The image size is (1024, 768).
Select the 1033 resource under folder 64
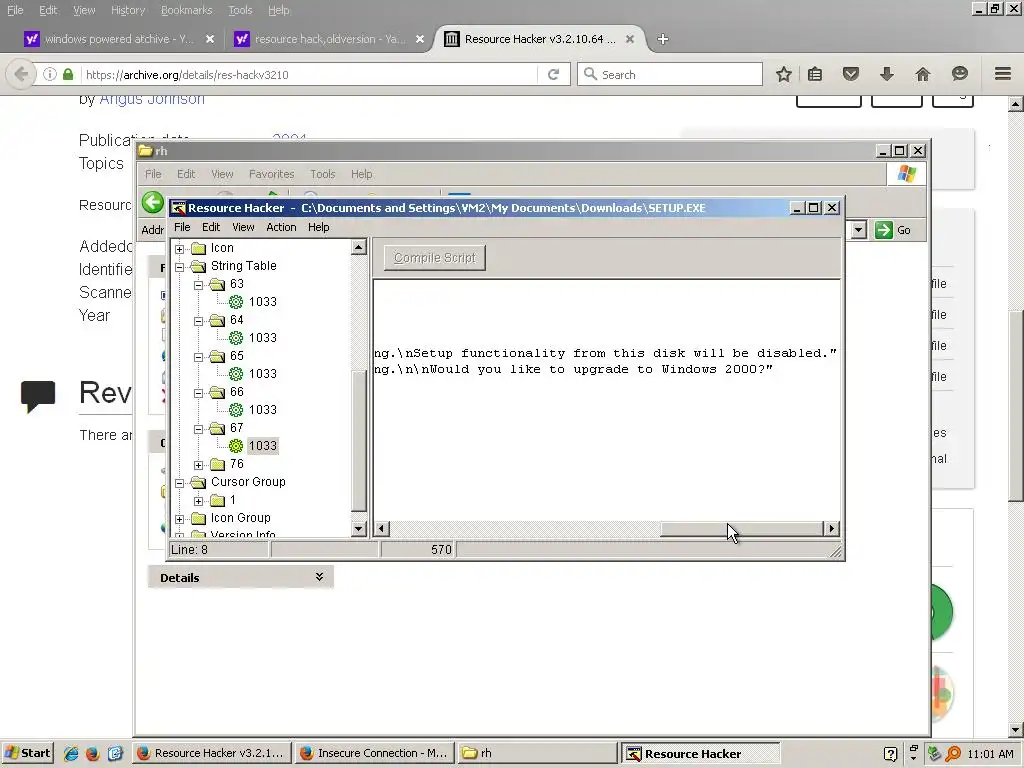coord(263,338)
